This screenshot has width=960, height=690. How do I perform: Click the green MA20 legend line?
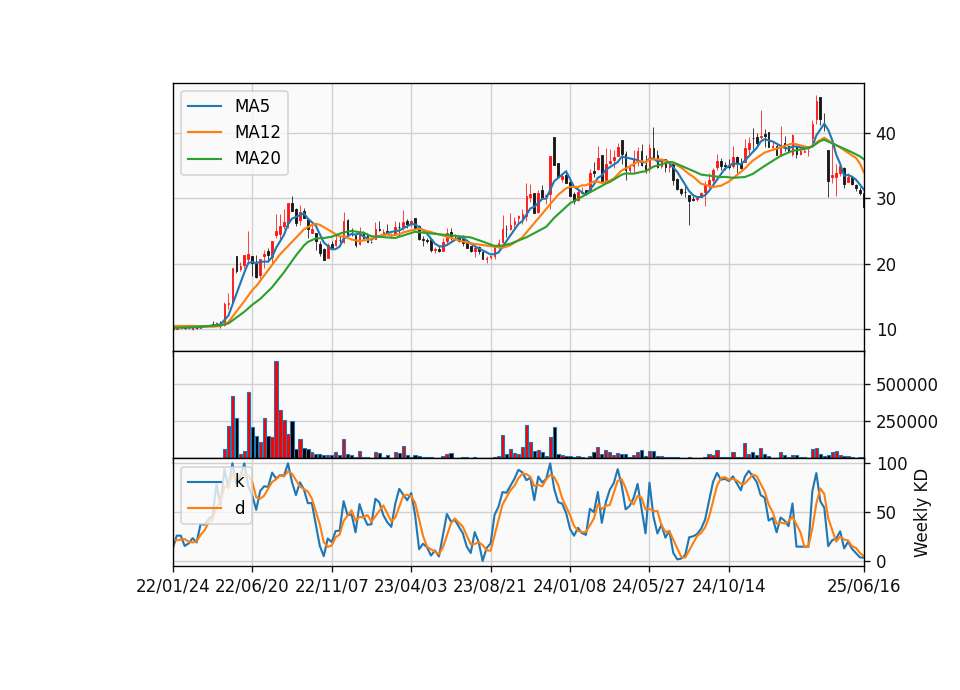tap(204, 159)
